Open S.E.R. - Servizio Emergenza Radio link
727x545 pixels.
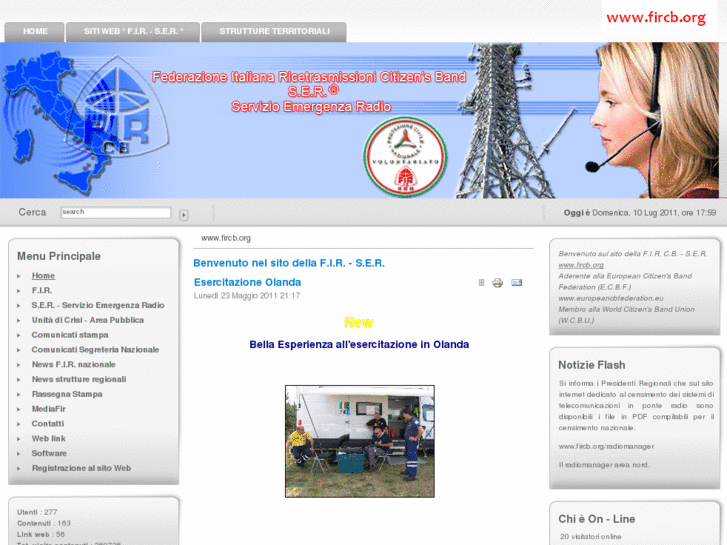pyautogui.click(x=98, y=305)
